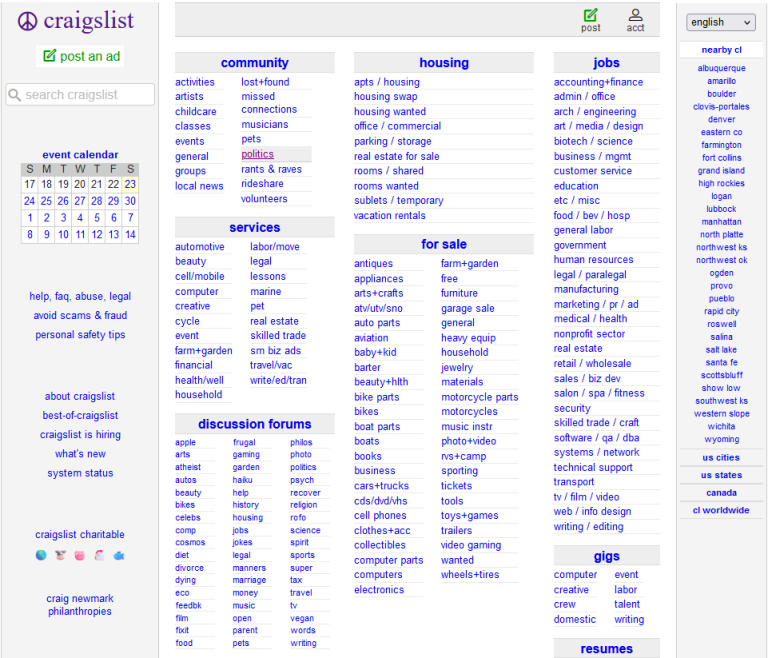Screen dimensions: 768x658
Task: Open the acct account icon
Action: click(635, 21)
